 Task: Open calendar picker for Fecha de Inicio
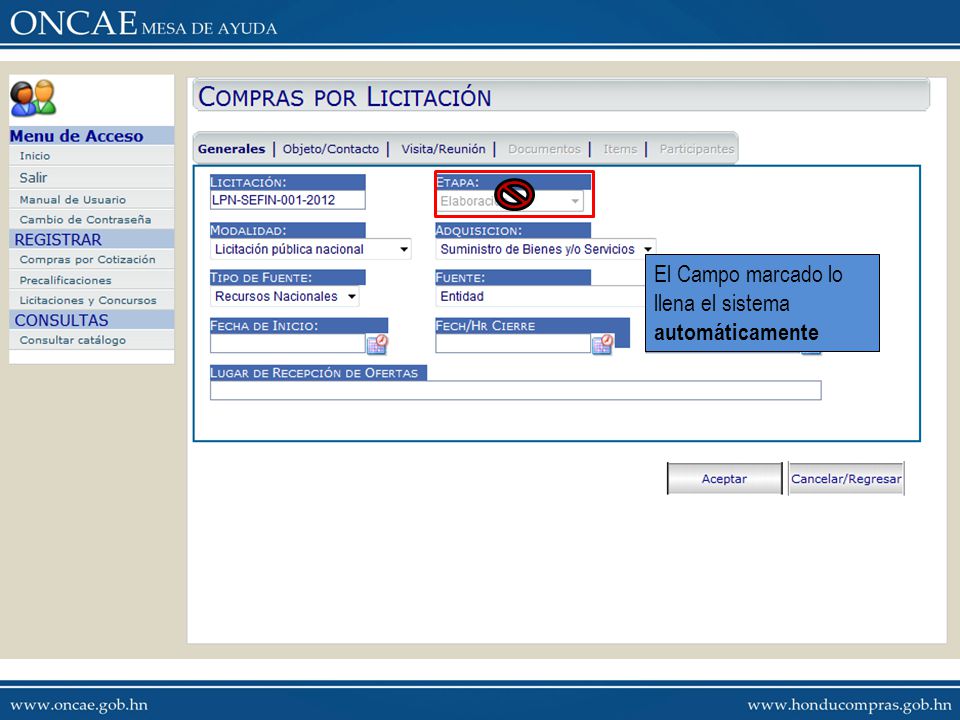(x=377, y=344)
